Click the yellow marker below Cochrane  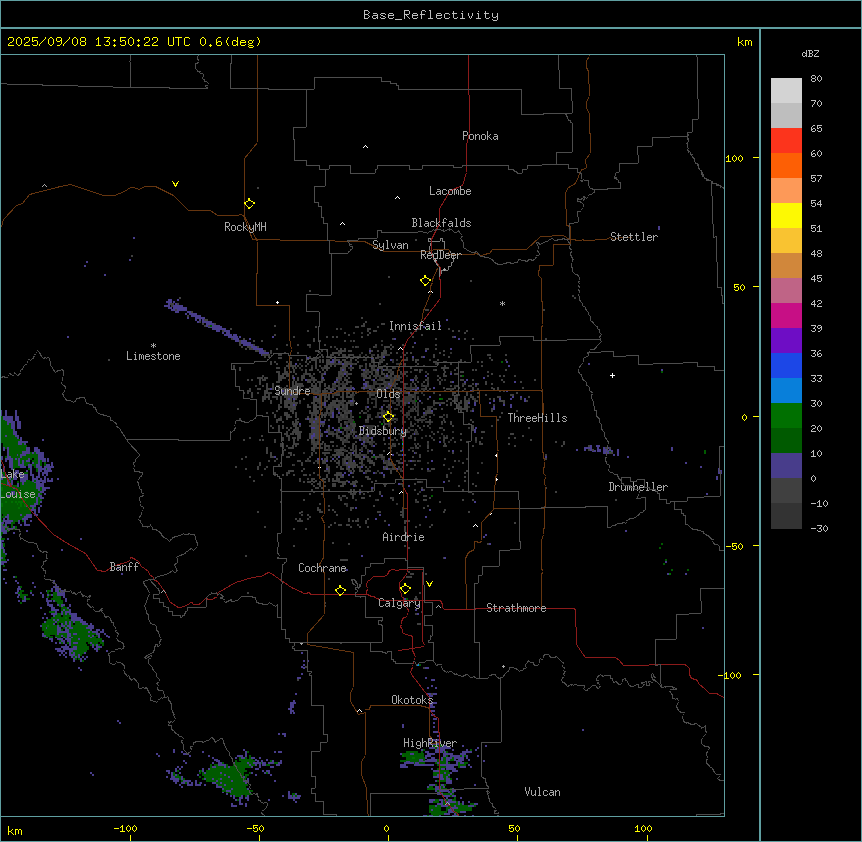340,590
